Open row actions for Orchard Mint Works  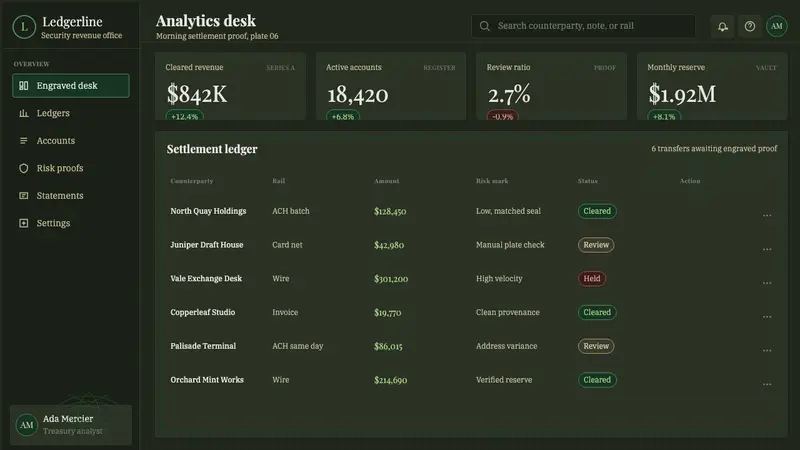coord(767,384)
